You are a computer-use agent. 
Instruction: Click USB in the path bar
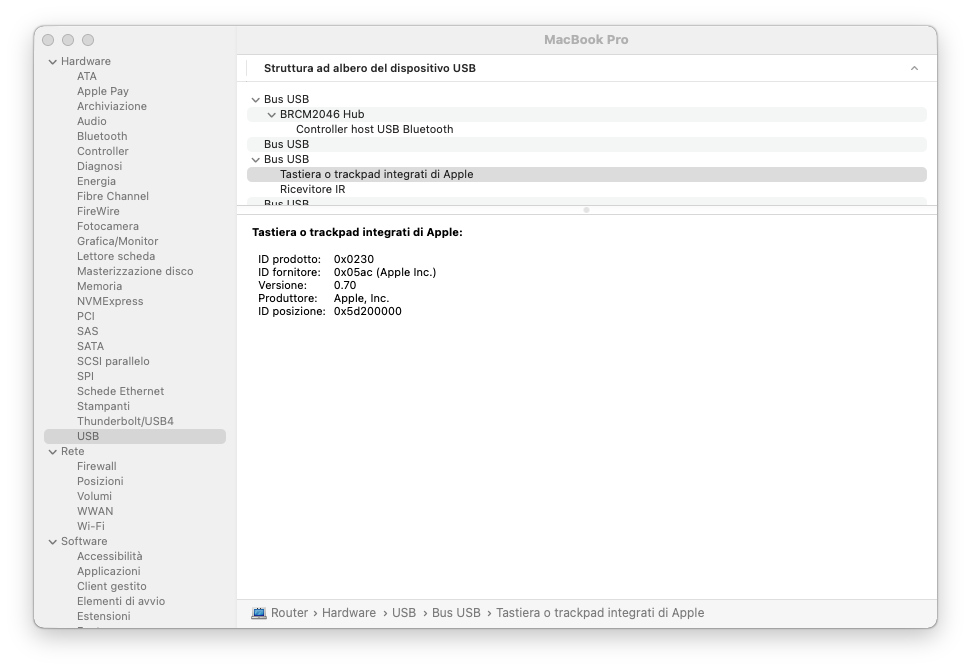pos(404,613)
